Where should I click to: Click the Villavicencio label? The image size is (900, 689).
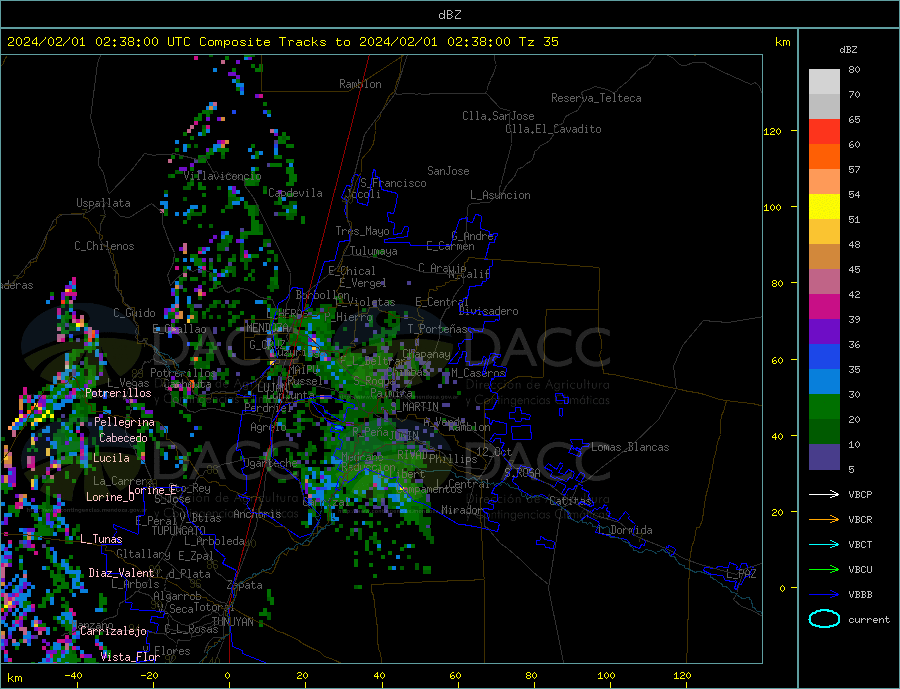tap(222, 176)
